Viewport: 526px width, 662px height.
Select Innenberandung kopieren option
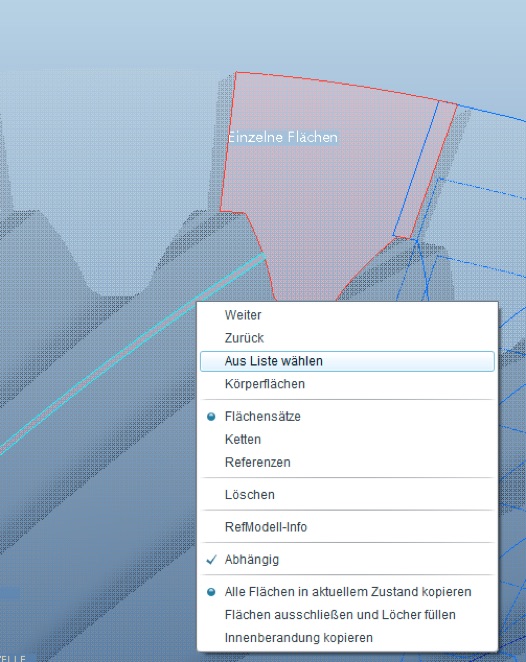pos(347,638)
